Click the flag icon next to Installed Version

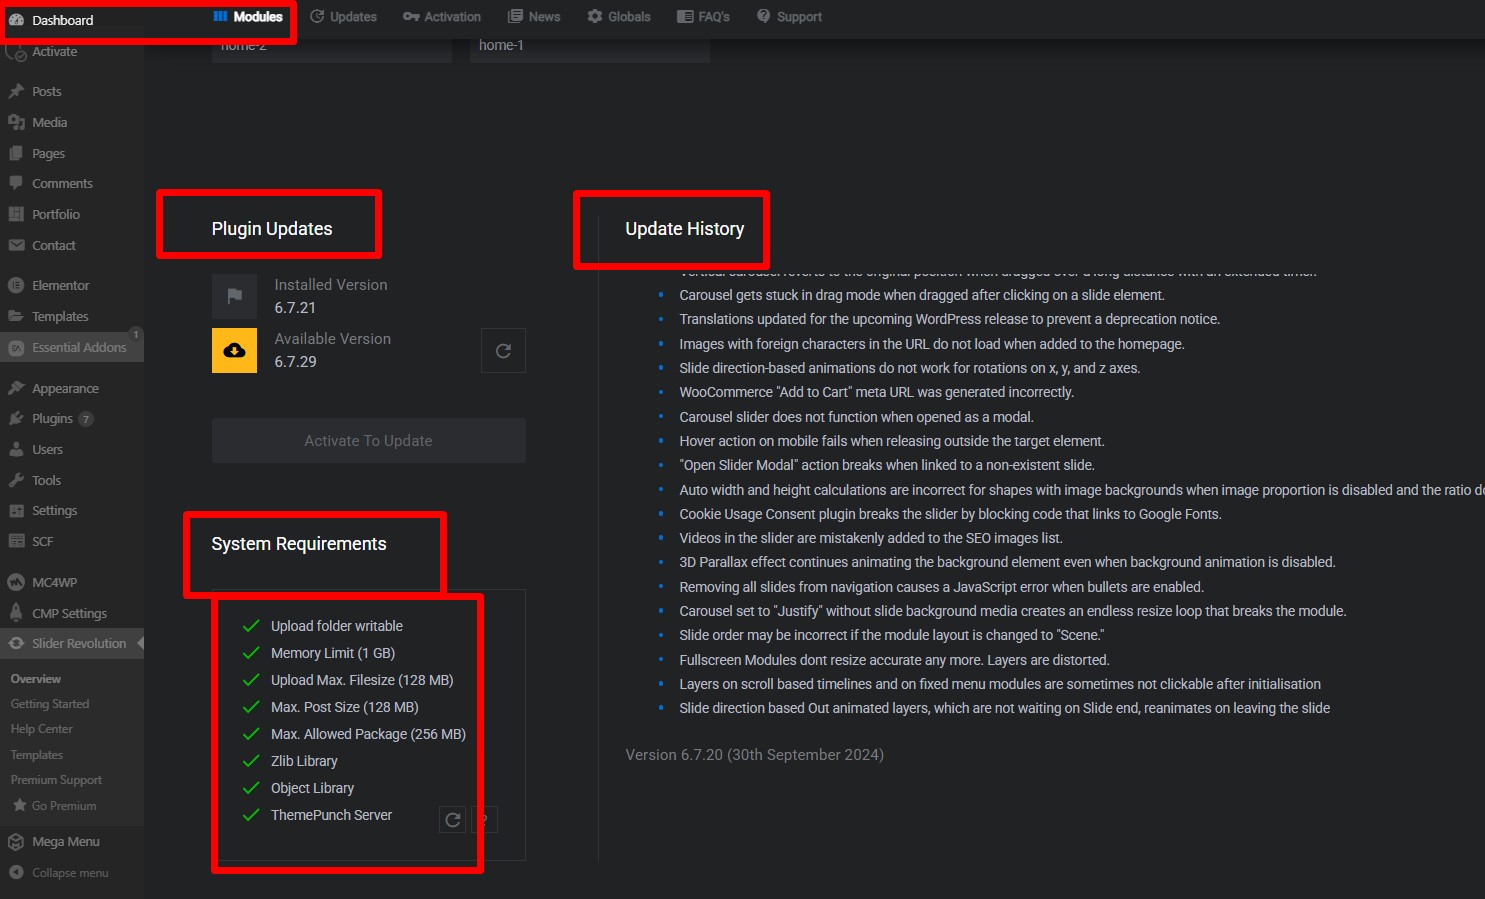click(x=234, y=296)
